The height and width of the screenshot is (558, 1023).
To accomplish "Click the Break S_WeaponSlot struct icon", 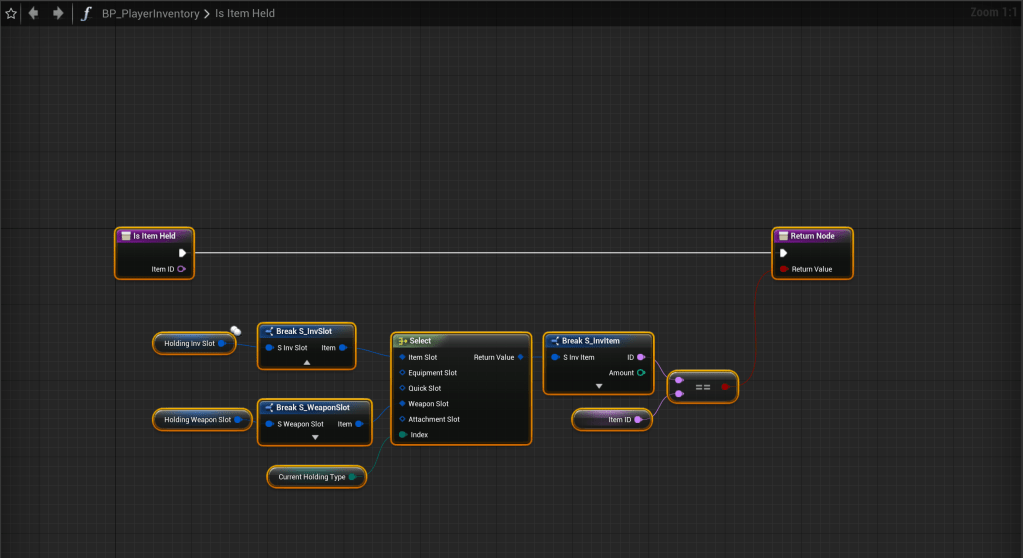I will pyautogui.click(x=268, y=408).
